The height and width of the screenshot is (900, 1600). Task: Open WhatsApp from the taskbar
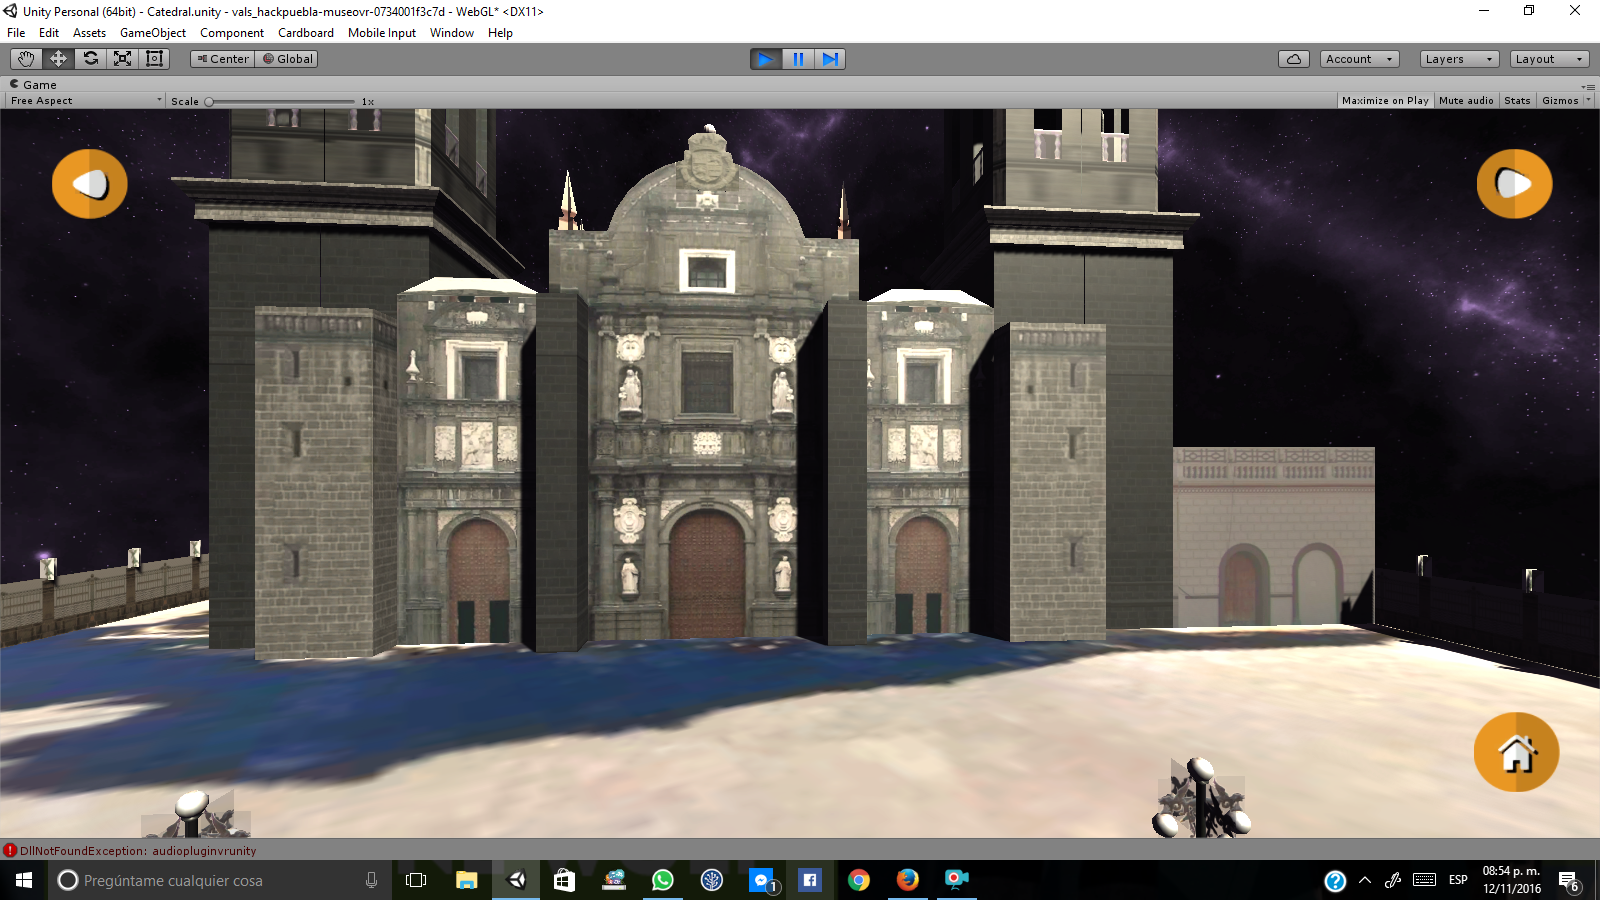tap(662, 880)
